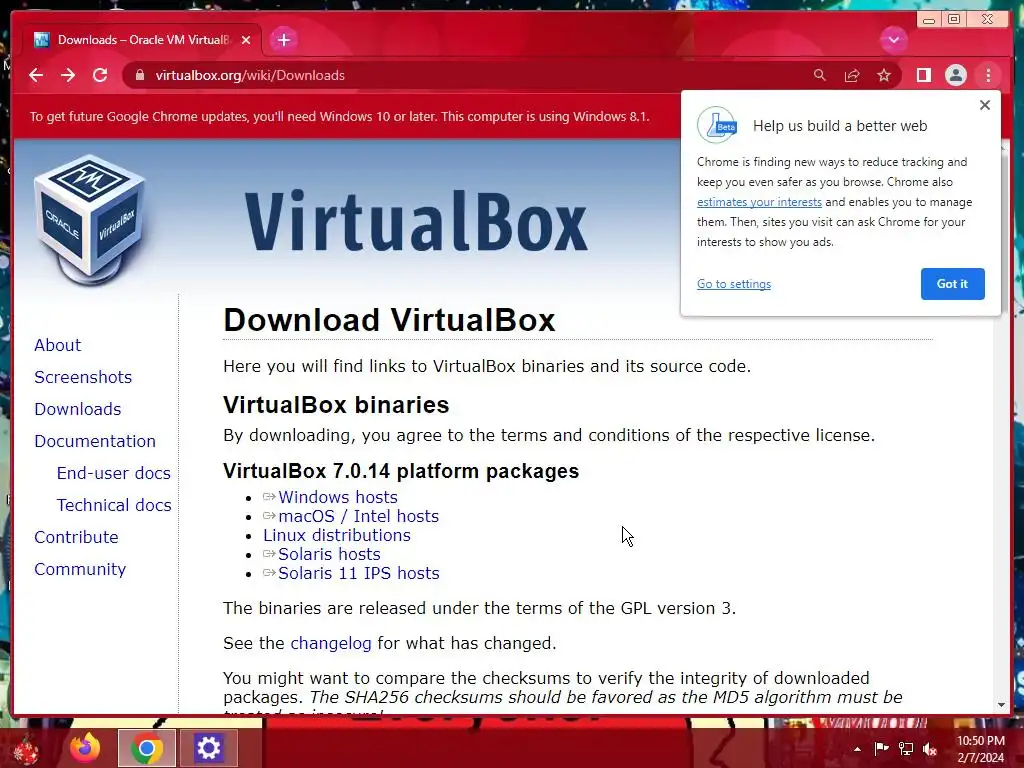Screen dimensions: 1024x768
Task: Share this page icon
Action: pyautogui.click(x=852, y=75)
